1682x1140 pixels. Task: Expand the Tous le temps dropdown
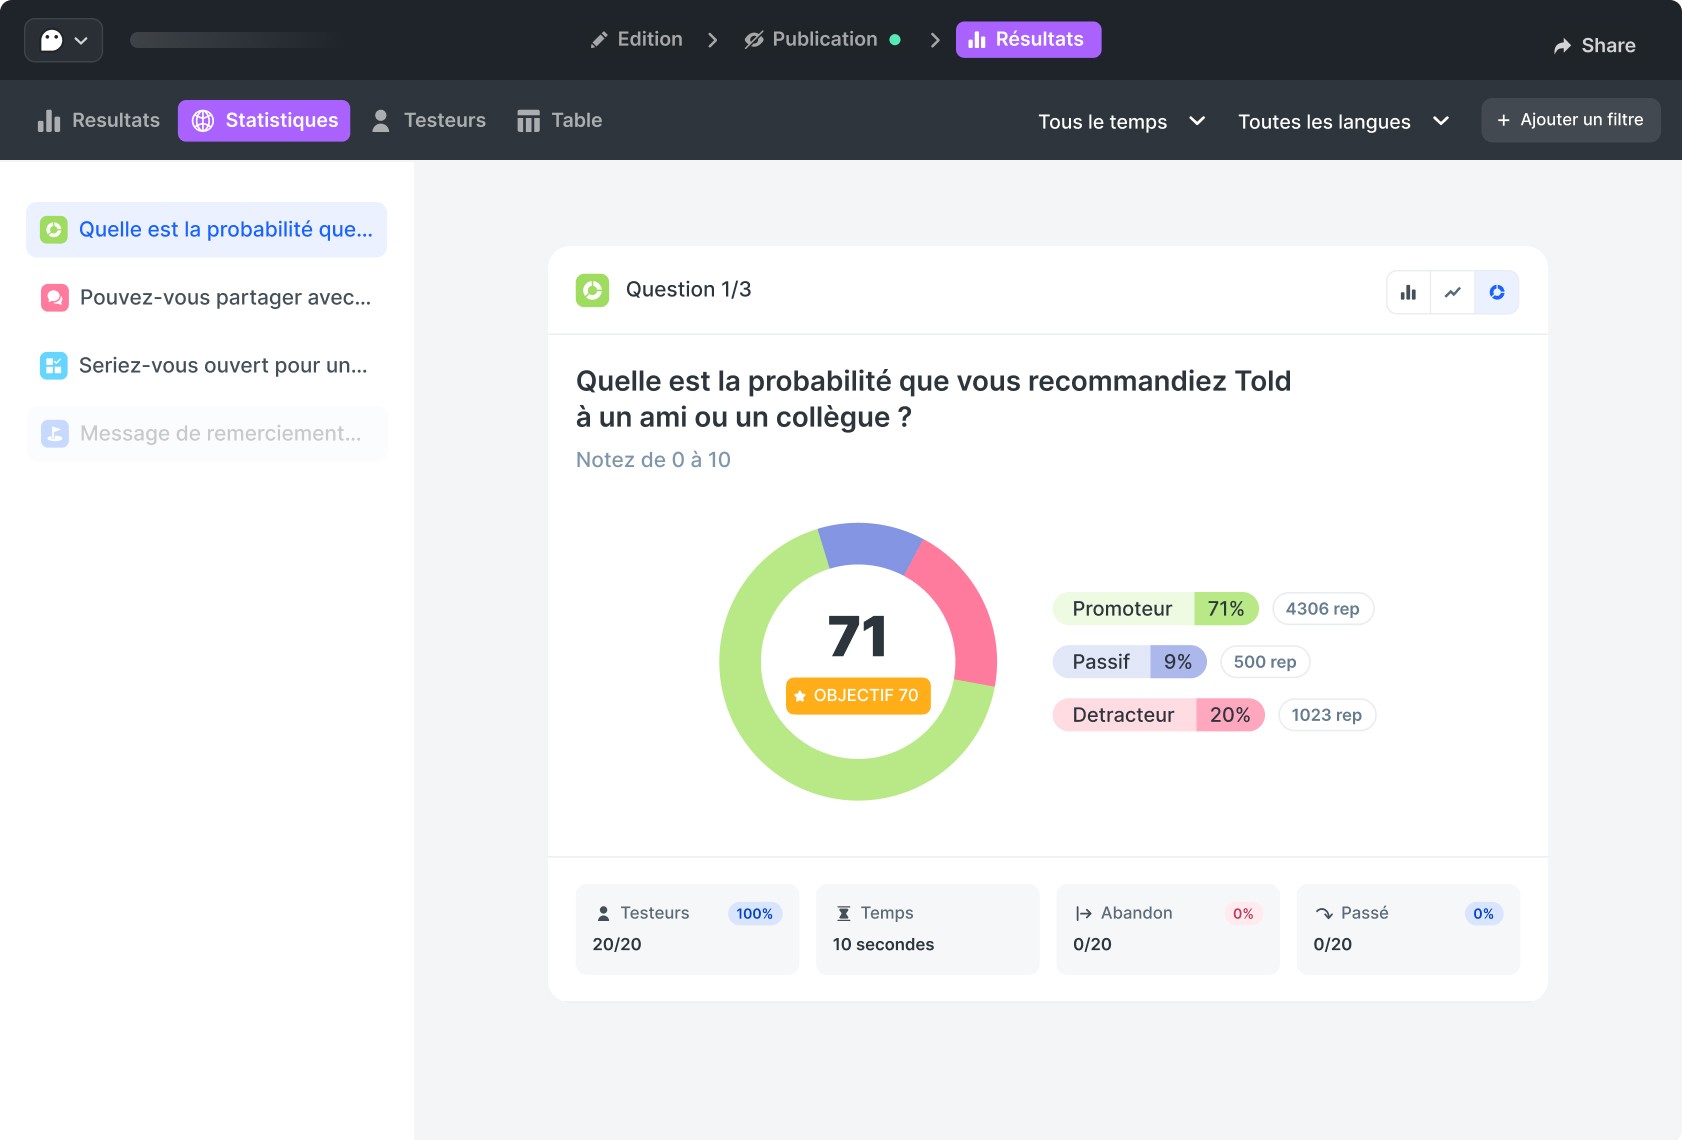point(1121,121)
